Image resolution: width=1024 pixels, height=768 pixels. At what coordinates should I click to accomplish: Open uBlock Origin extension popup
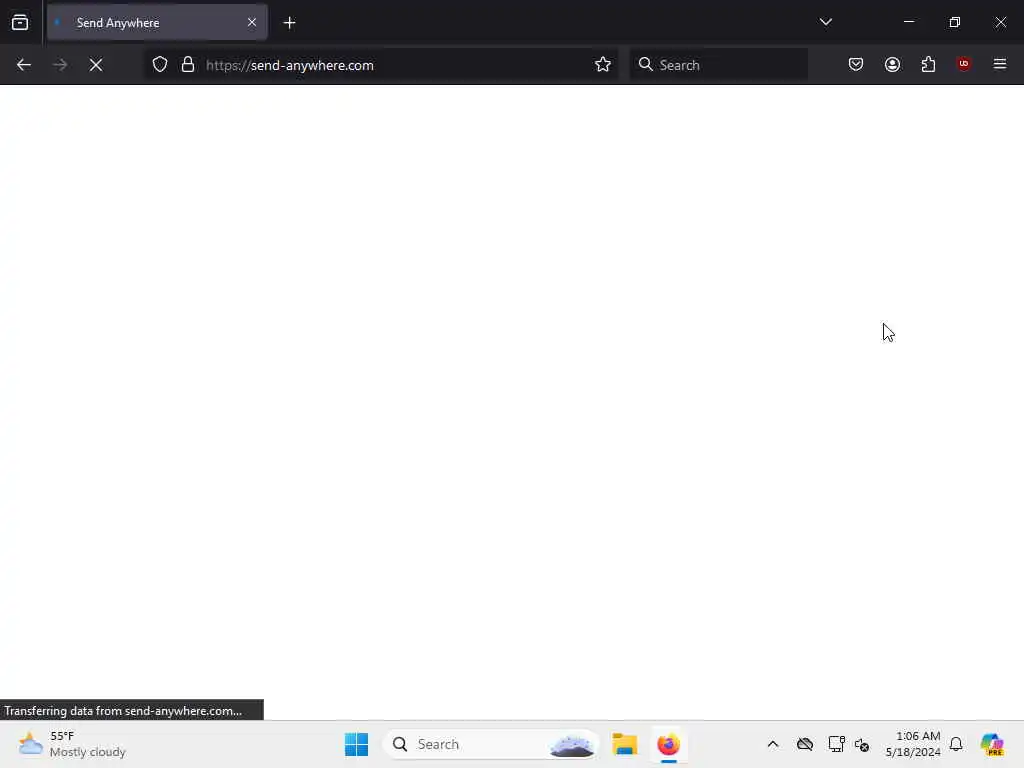click(x=963, y=64)
